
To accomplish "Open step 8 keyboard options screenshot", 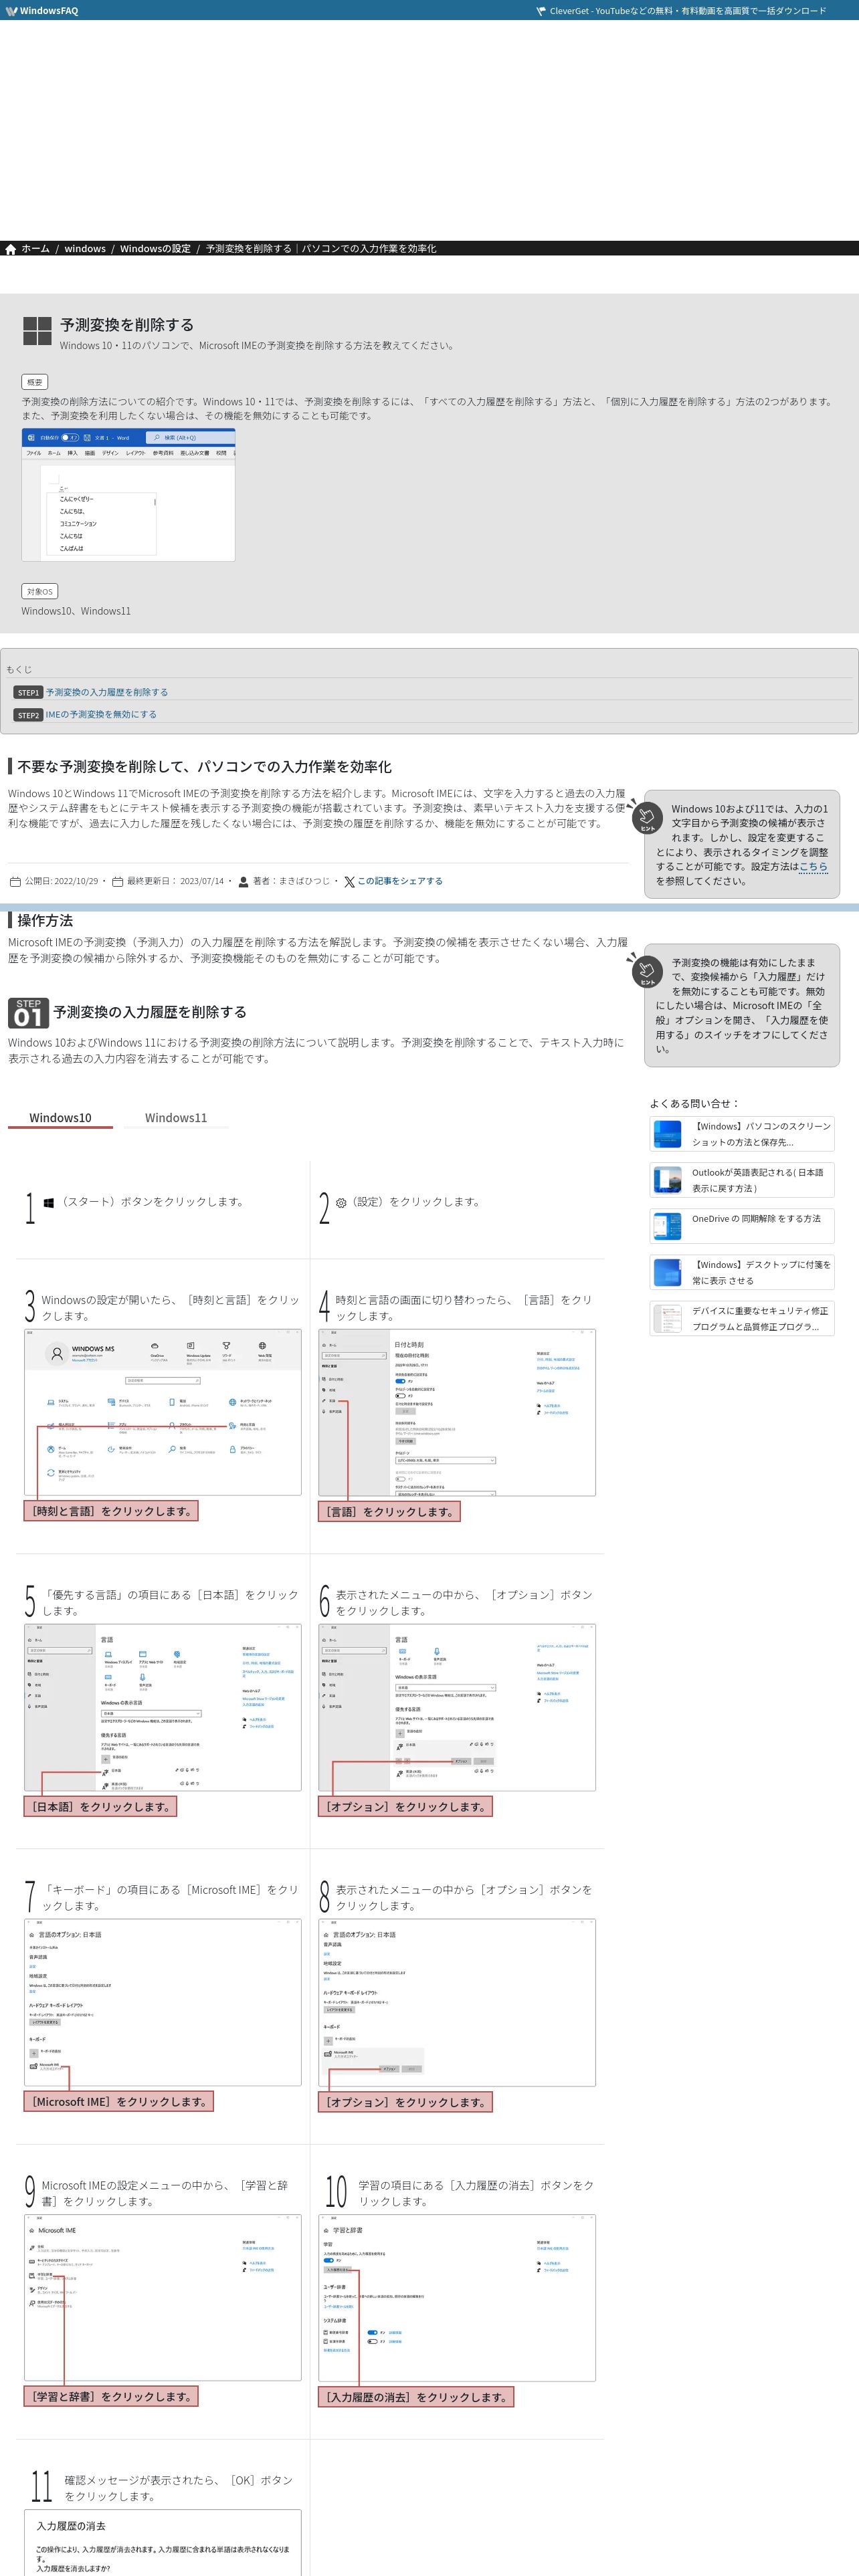I will pos(457,2002).
